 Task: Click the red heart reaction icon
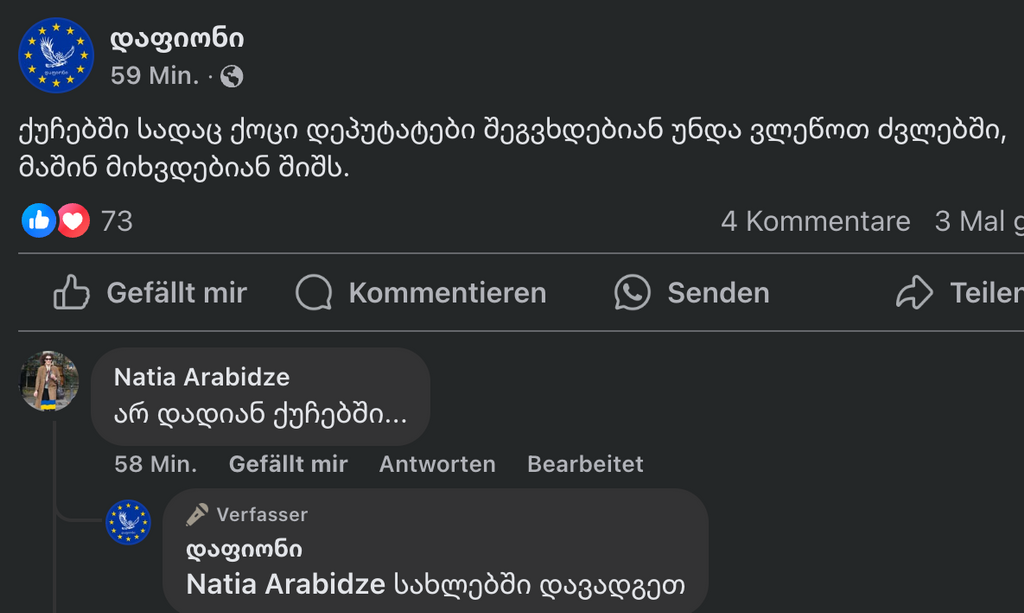tap(73, 220)
